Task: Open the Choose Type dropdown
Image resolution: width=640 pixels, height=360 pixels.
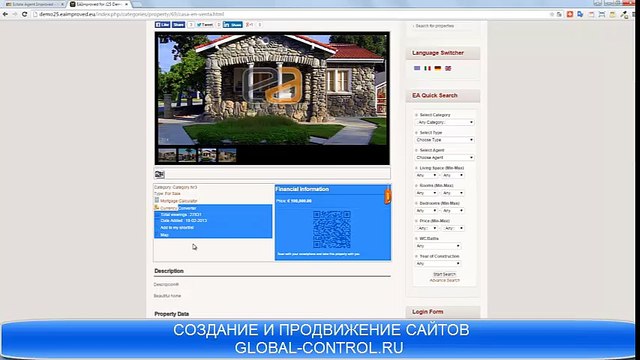Action: point(445,140)
